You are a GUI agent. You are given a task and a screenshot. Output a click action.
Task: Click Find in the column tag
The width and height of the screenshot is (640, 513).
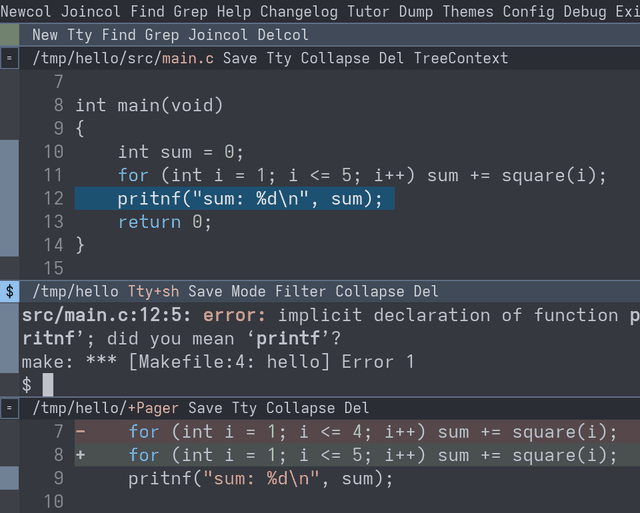pyautogui.click(x=119, y=35)
